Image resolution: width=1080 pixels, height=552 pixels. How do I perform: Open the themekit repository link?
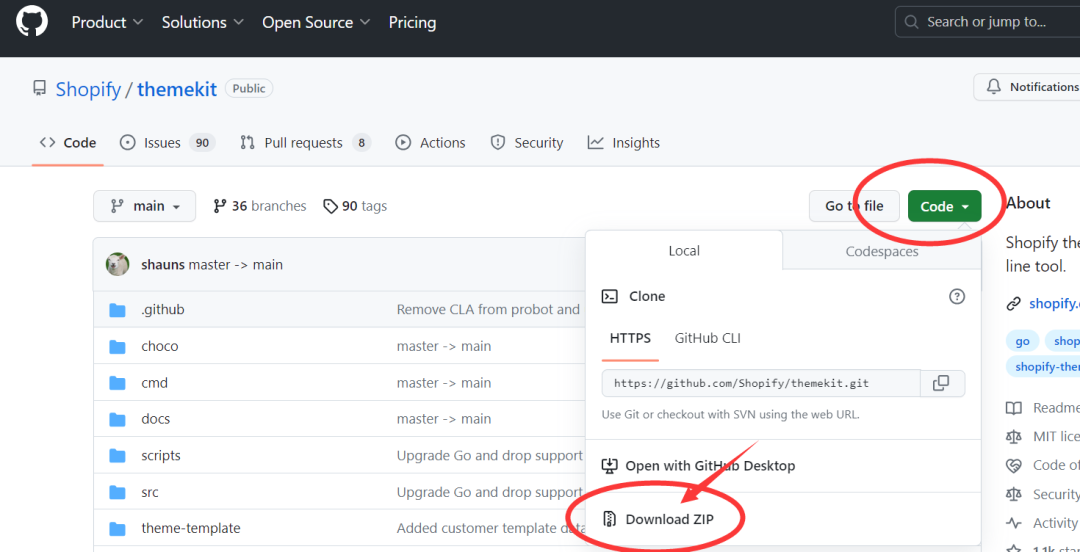point(177,90)
